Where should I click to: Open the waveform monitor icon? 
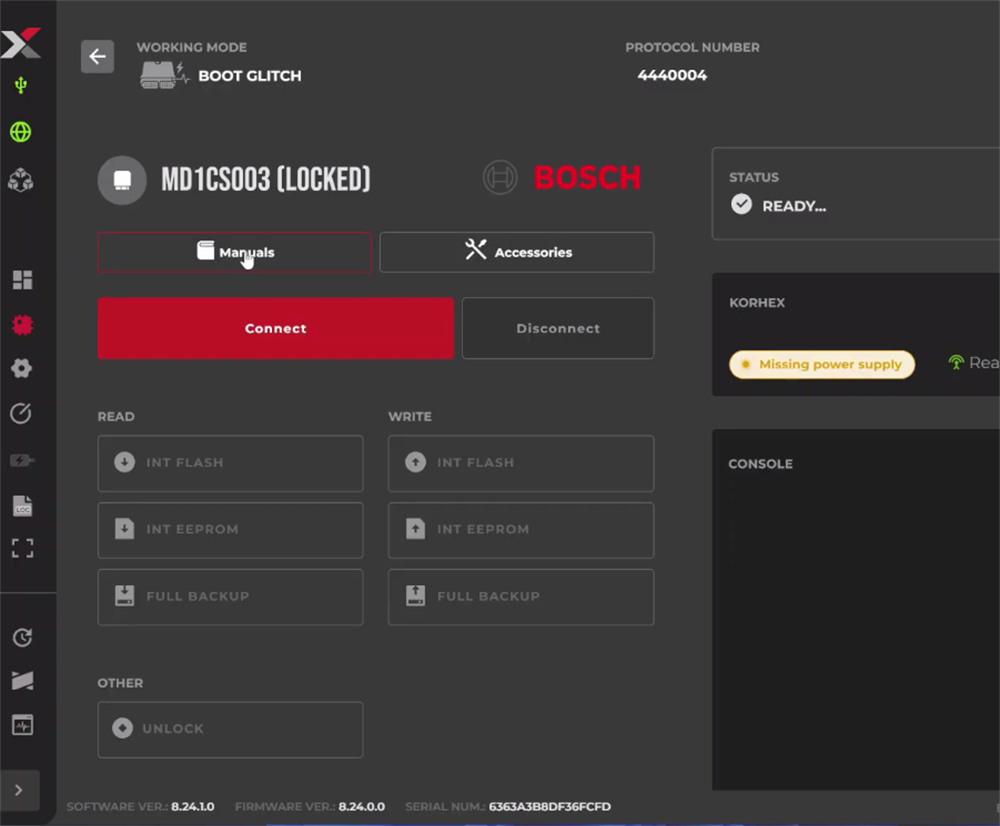[22, 725]
